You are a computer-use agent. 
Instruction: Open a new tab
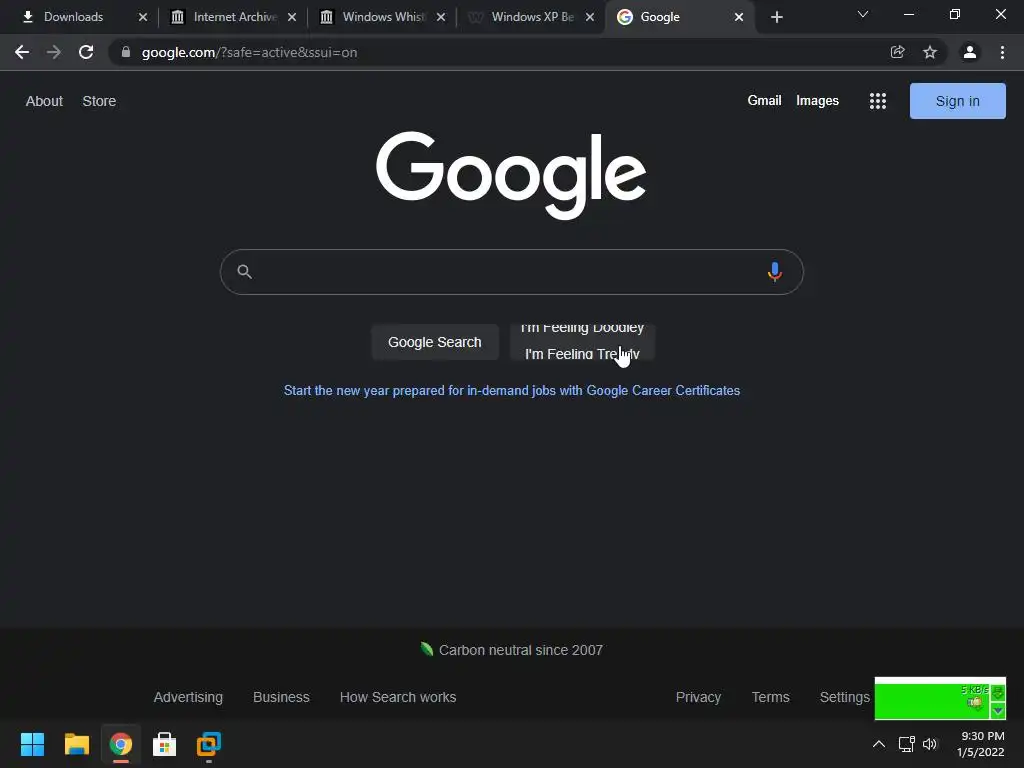click(776, 17)
